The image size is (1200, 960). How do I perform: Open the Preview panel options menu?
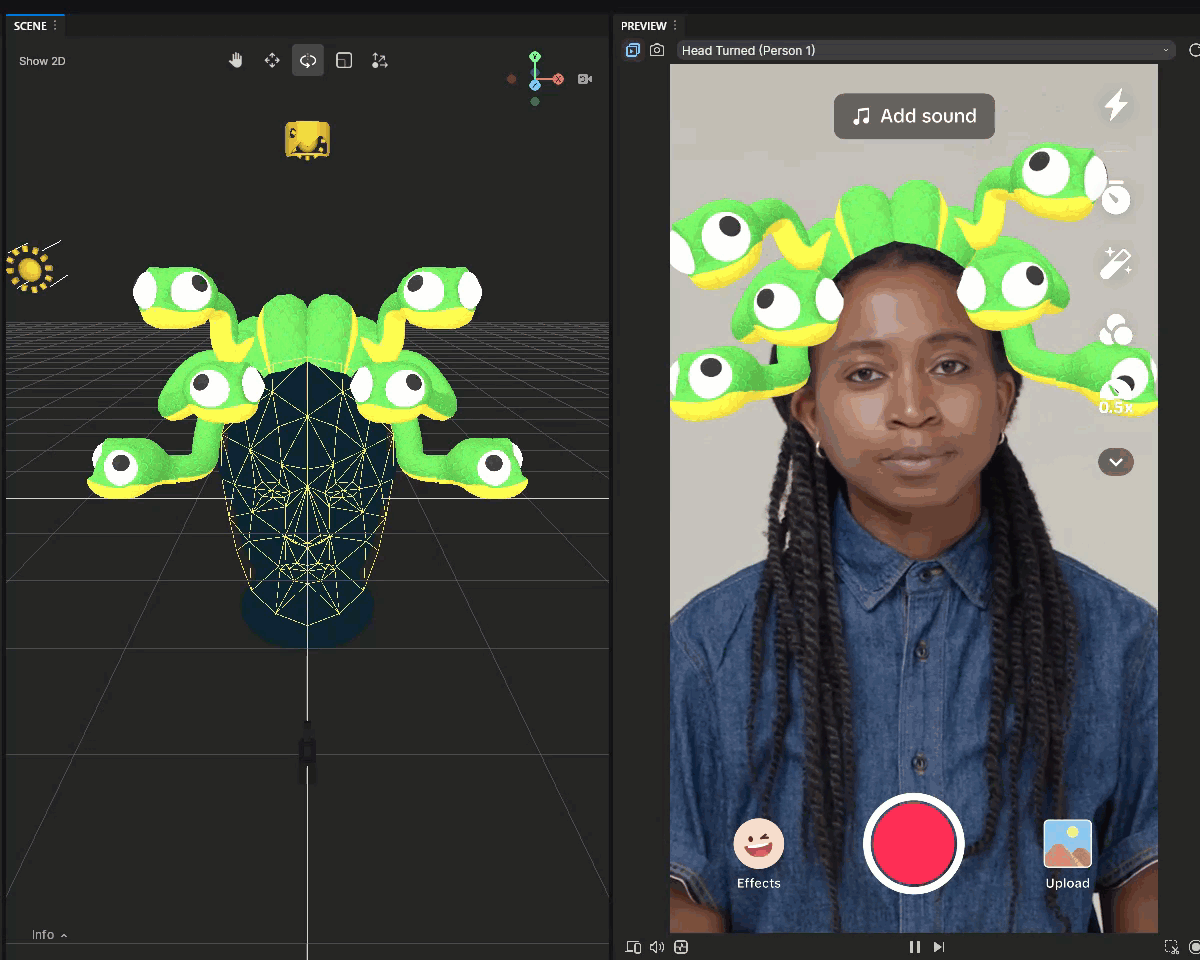click(x=675, y=26)
